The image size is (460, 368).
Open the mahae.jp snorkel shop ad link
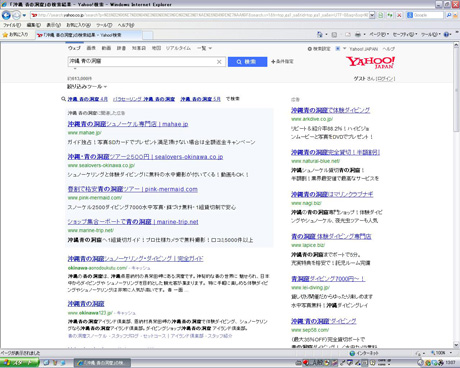pyautogui.click(x=128, y=124)
